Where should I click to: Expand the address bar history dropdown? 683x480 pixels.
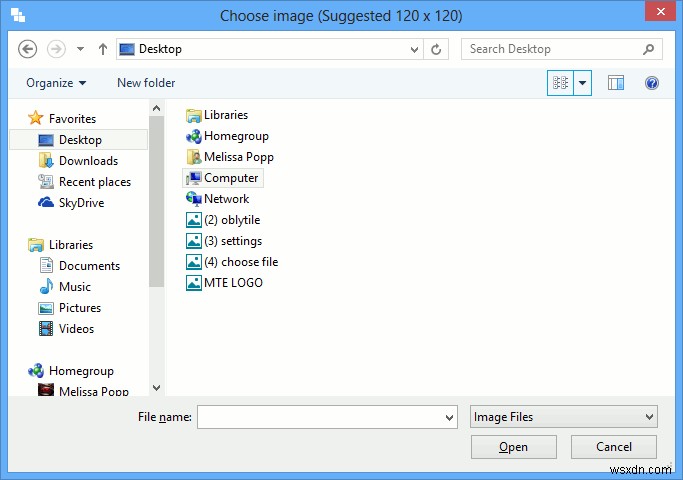(x=414, y=49)
